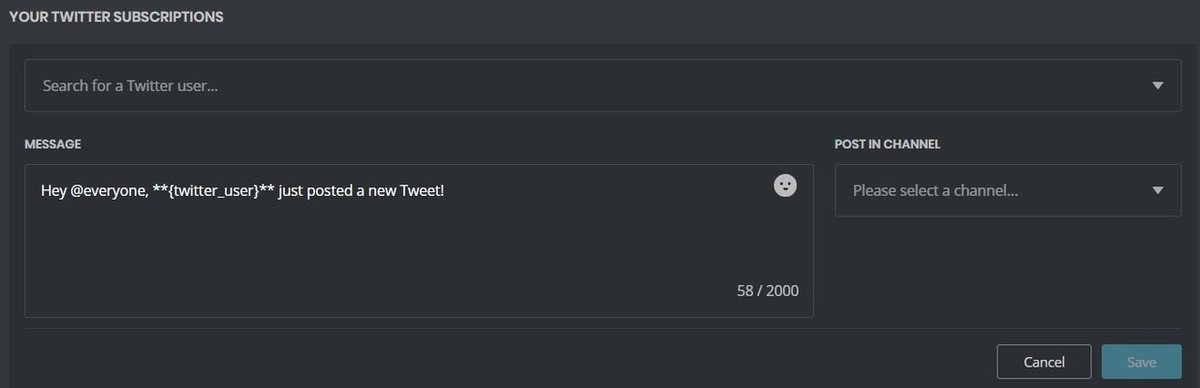Click Cancel to discard the subscription

[1044, 362]
